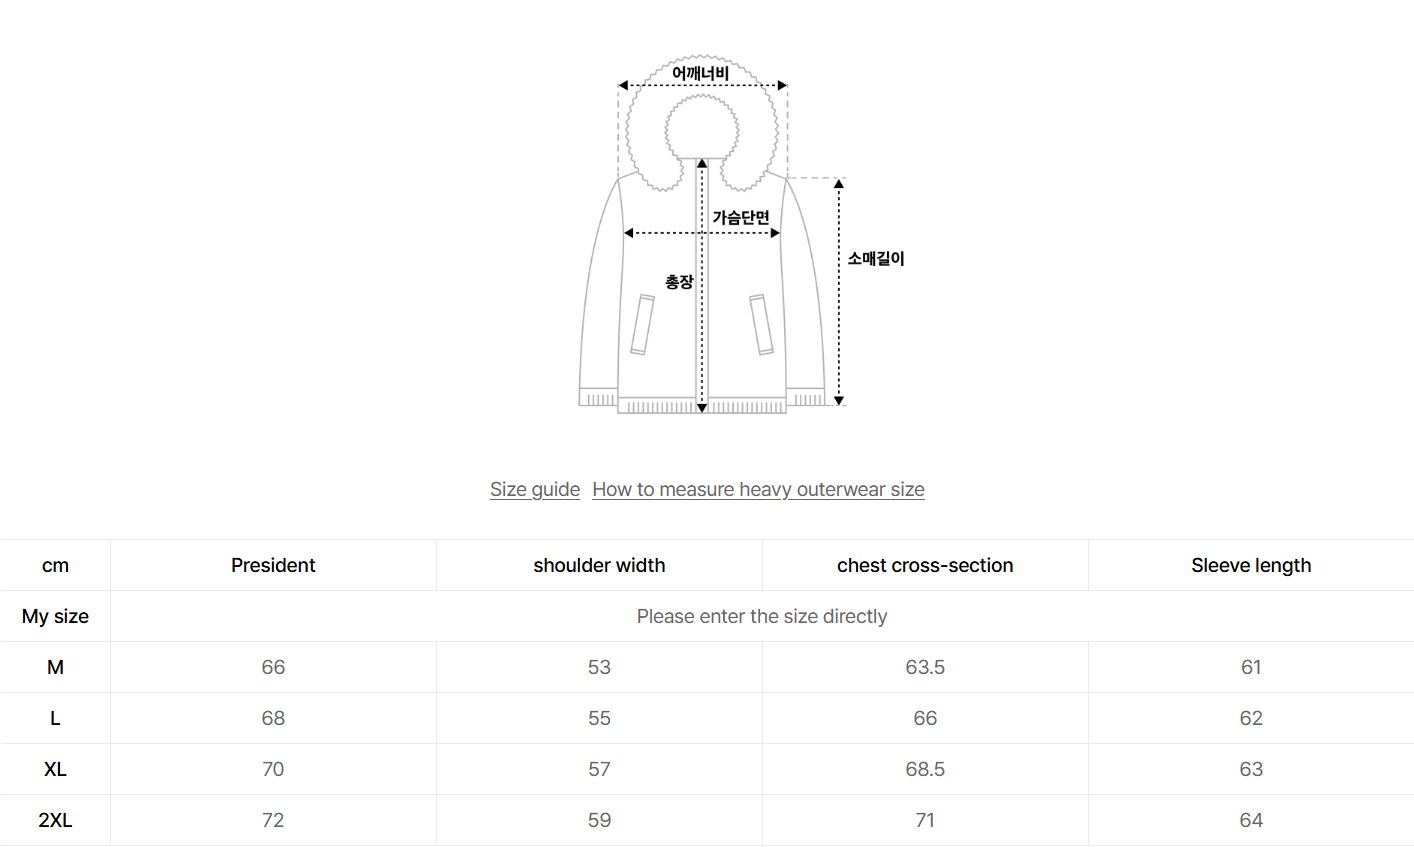1414x847 pixels.
Task: Open the Size guide link
Action: pyautogui.click(x=535, y=489)
